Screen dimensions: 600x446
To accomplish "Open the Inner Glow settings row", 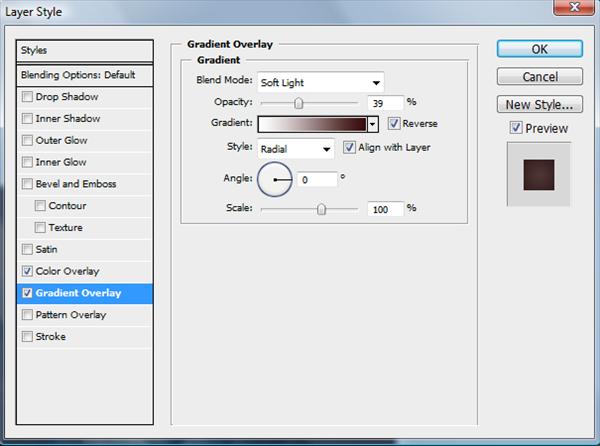I will pyautogui.click(x=85, y=162).
